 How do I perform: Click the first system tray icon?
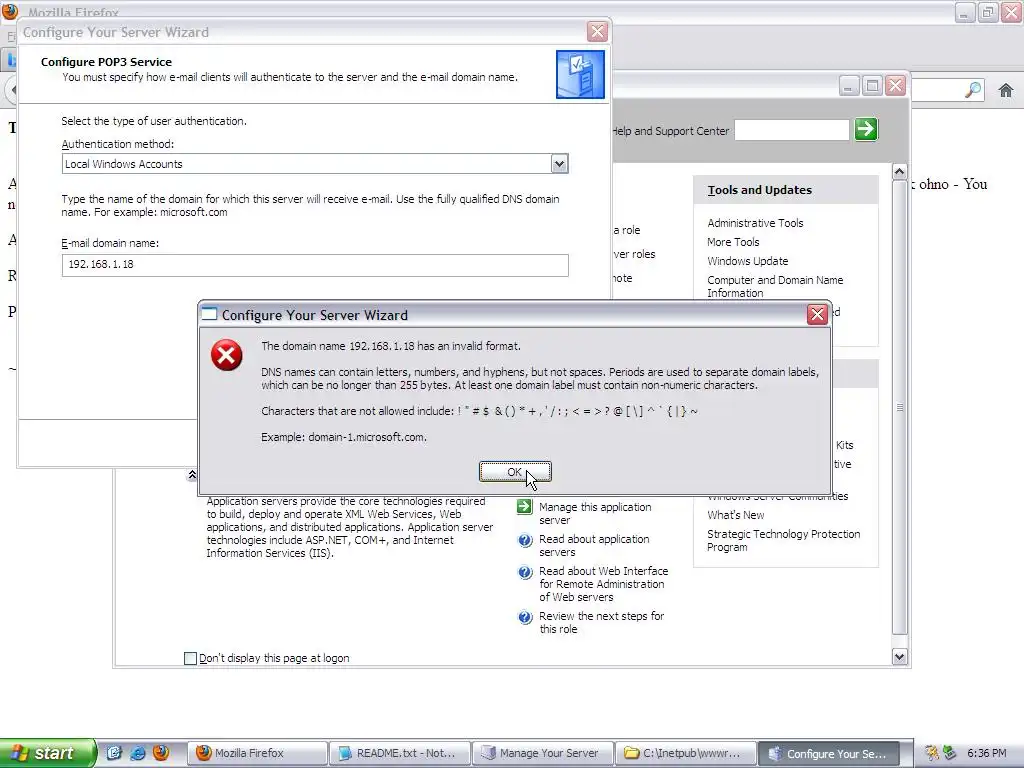(x=932, y=753)
